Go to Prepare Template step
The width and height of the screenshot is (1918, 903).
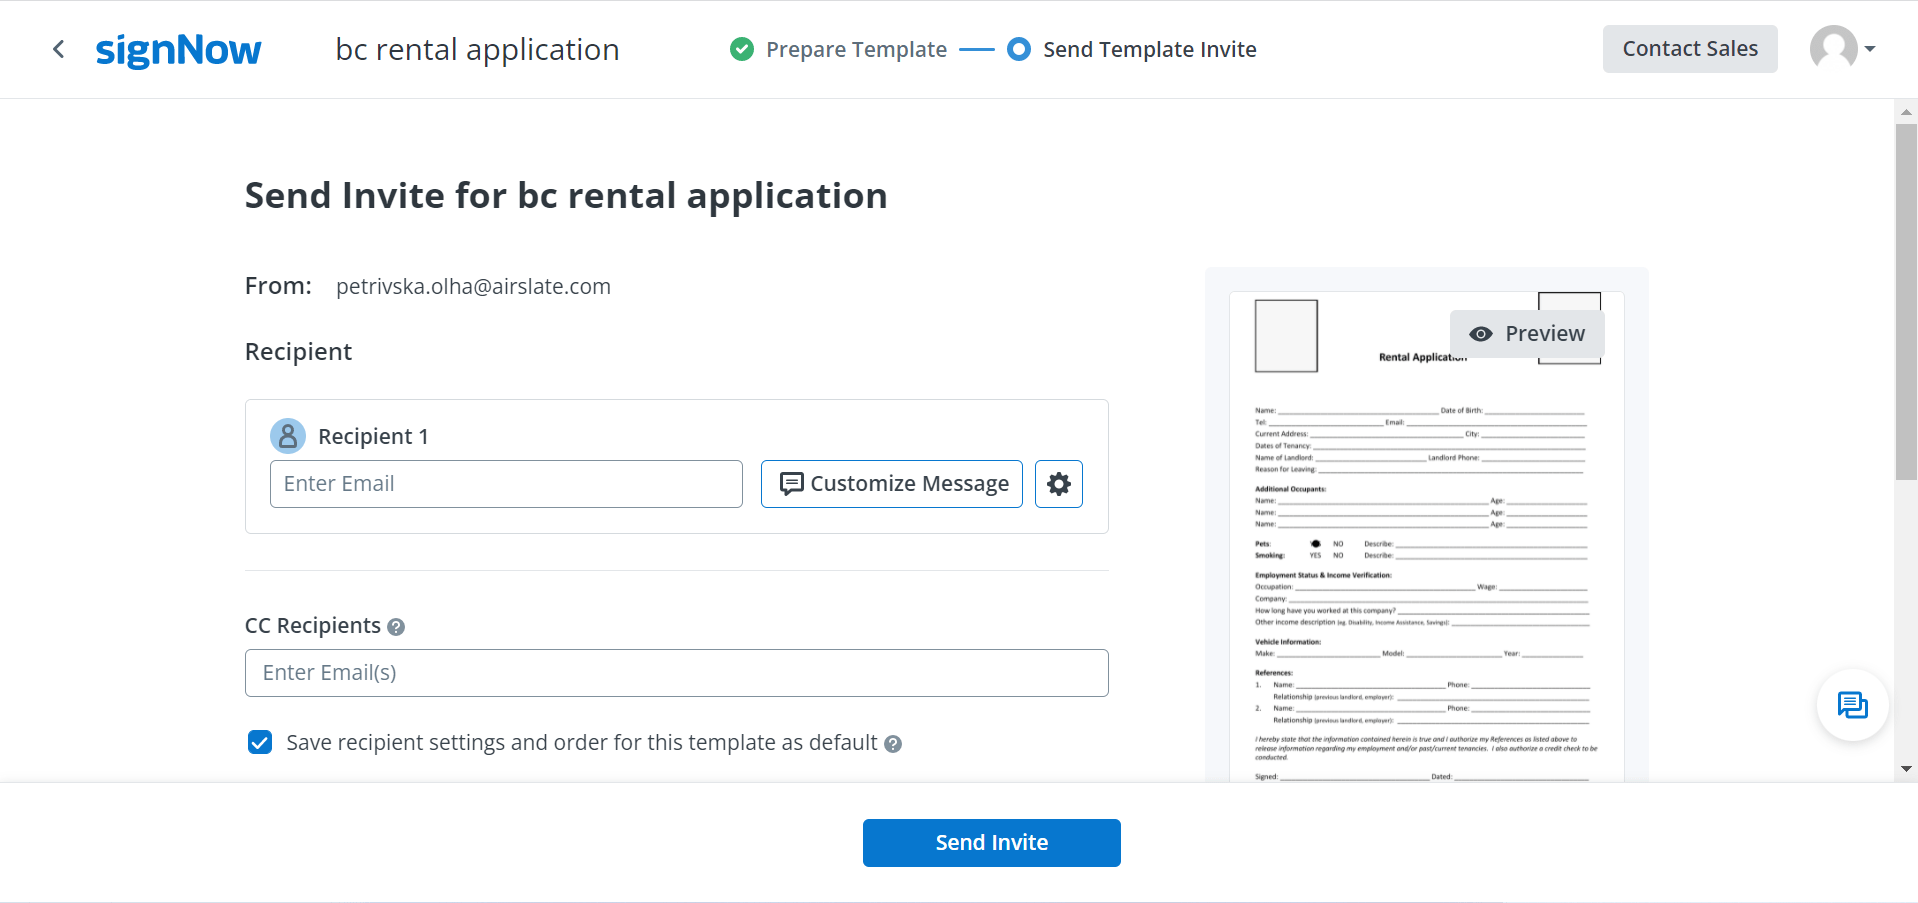[x=855, y=49]
